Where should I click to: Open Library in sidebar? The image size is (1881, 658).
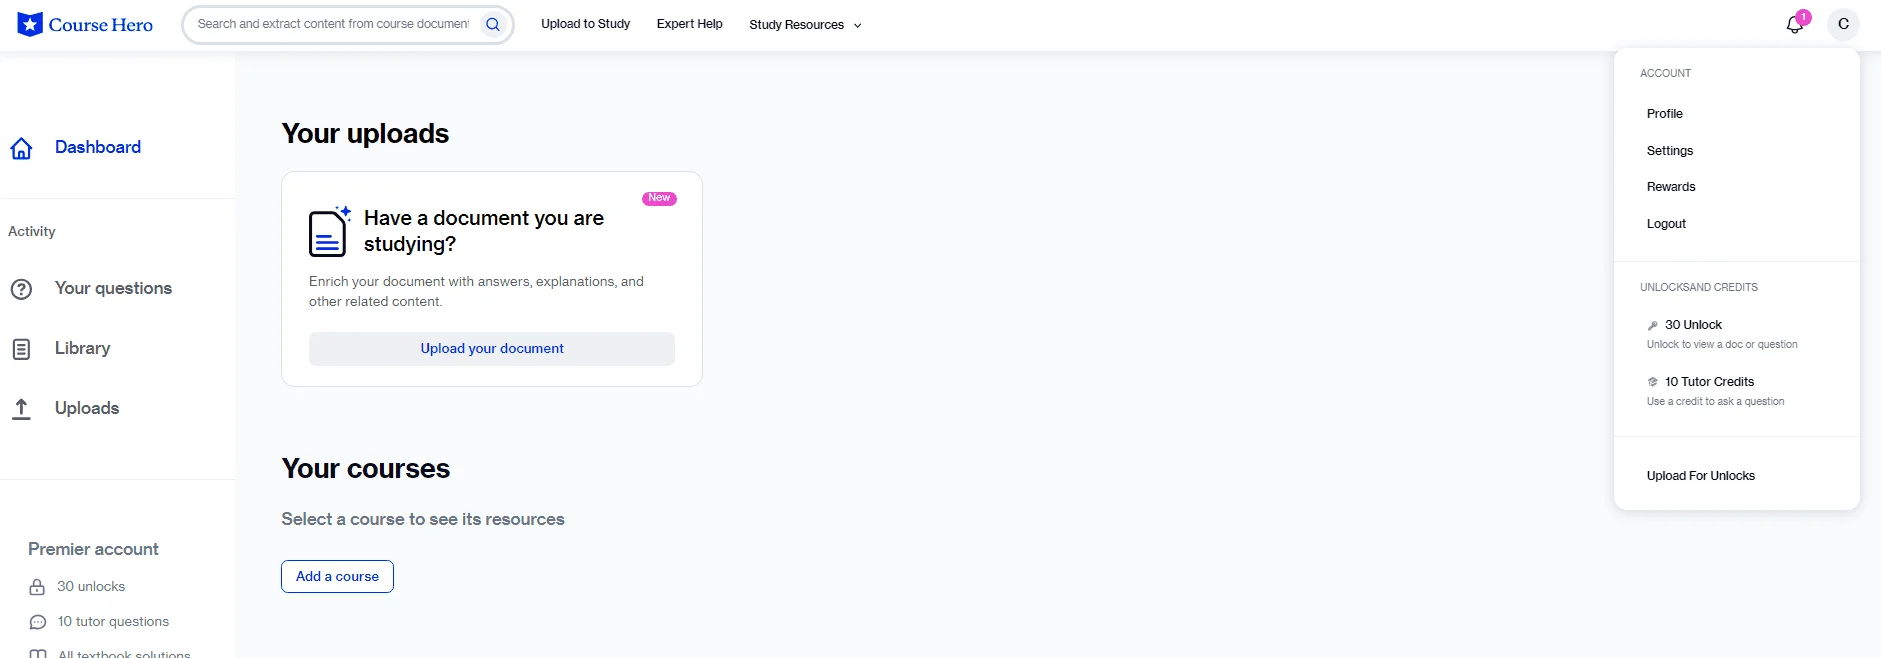point(82,348)
